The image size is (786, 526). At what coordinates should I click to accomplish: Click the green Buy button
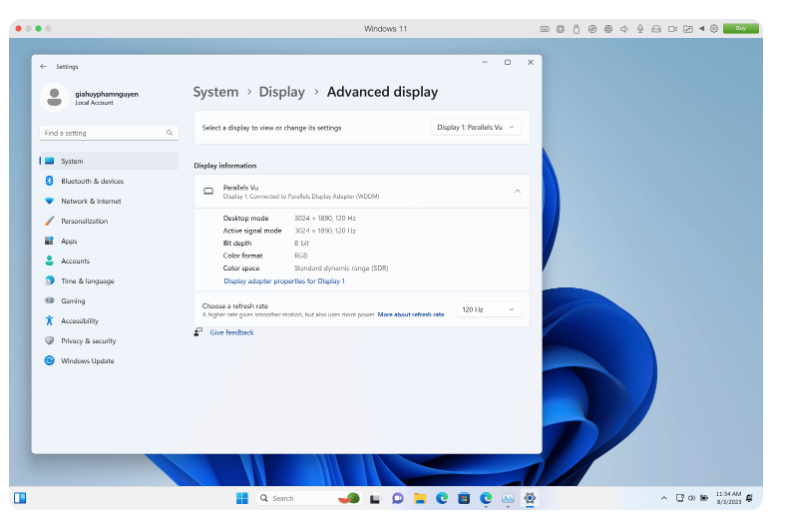(741, 29)
